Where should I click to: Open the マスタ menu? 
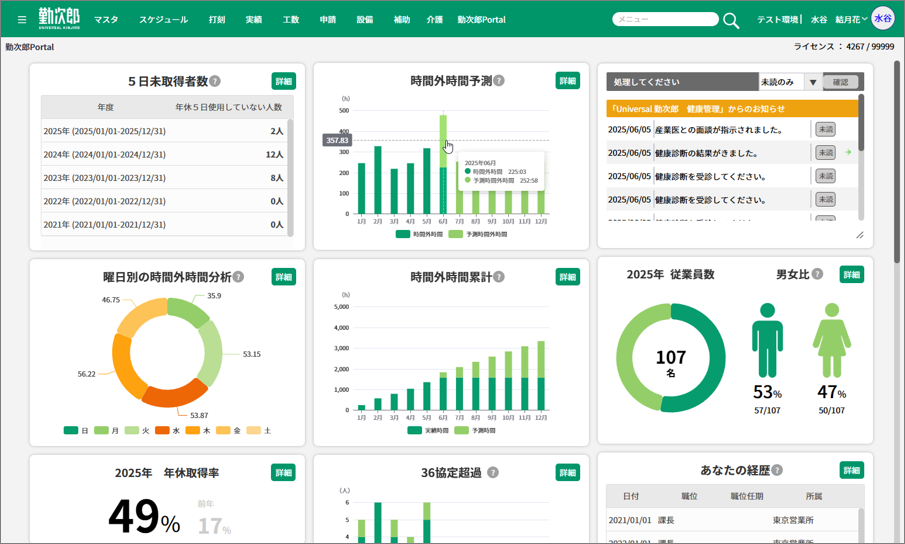(106, 20)
